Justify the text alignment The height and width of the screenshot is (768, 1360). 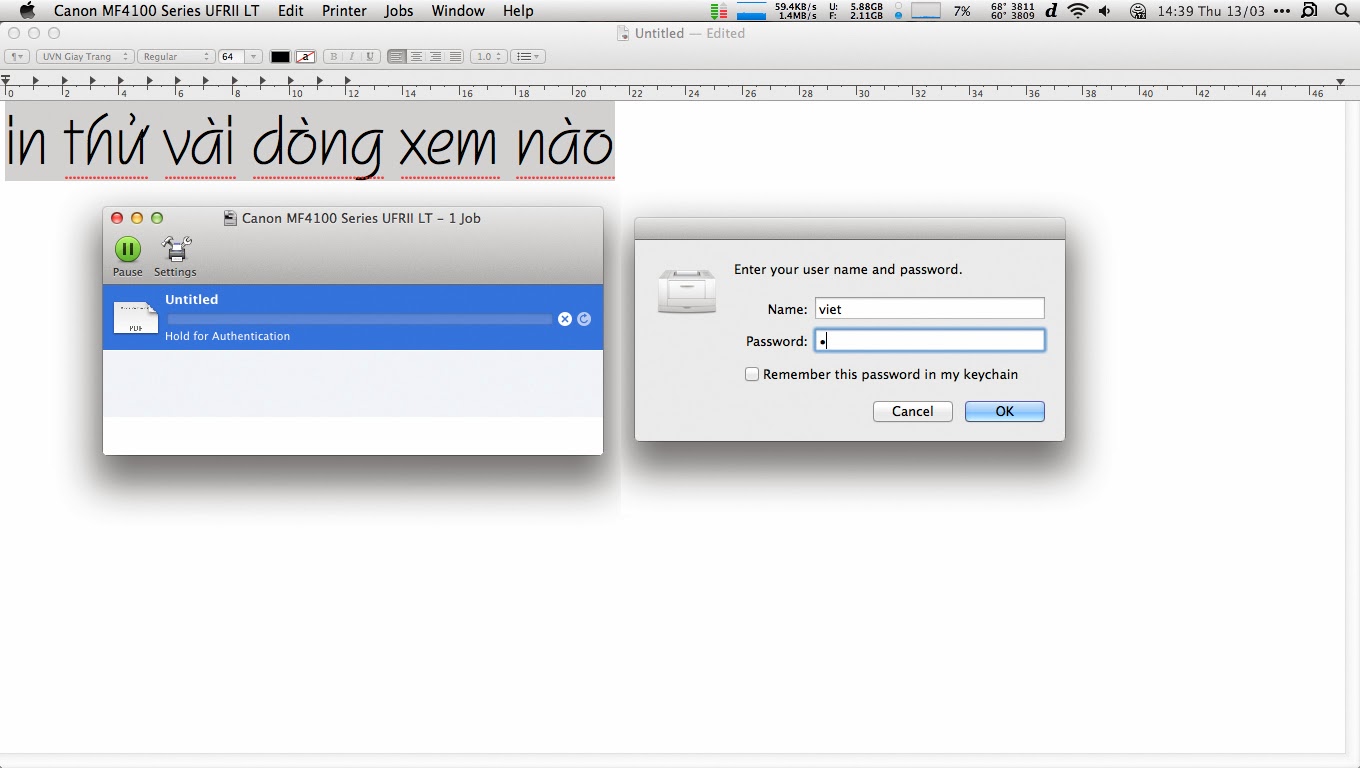[x=455, y=57]
